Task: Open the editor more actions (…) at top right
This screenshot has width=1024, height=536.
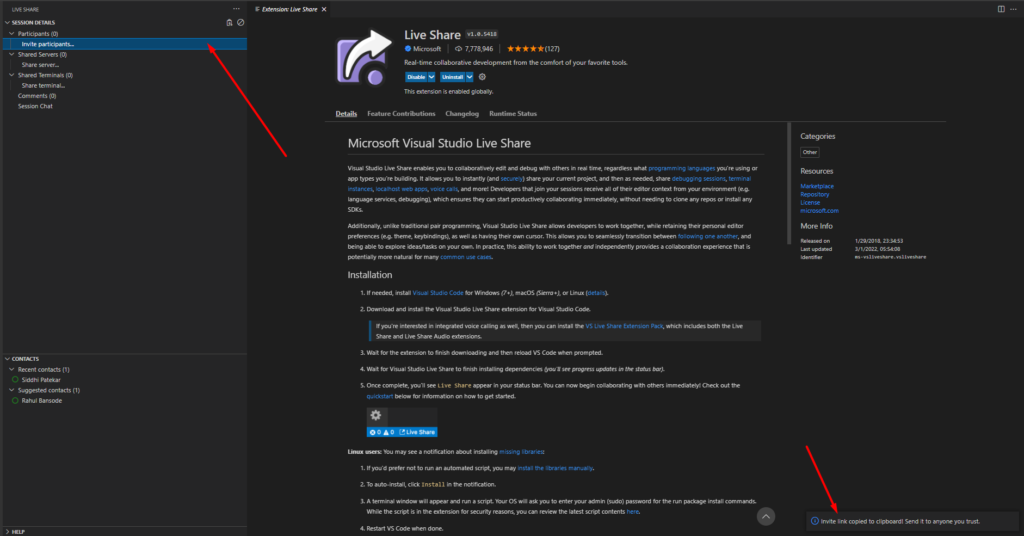Action: point(1014,9)
